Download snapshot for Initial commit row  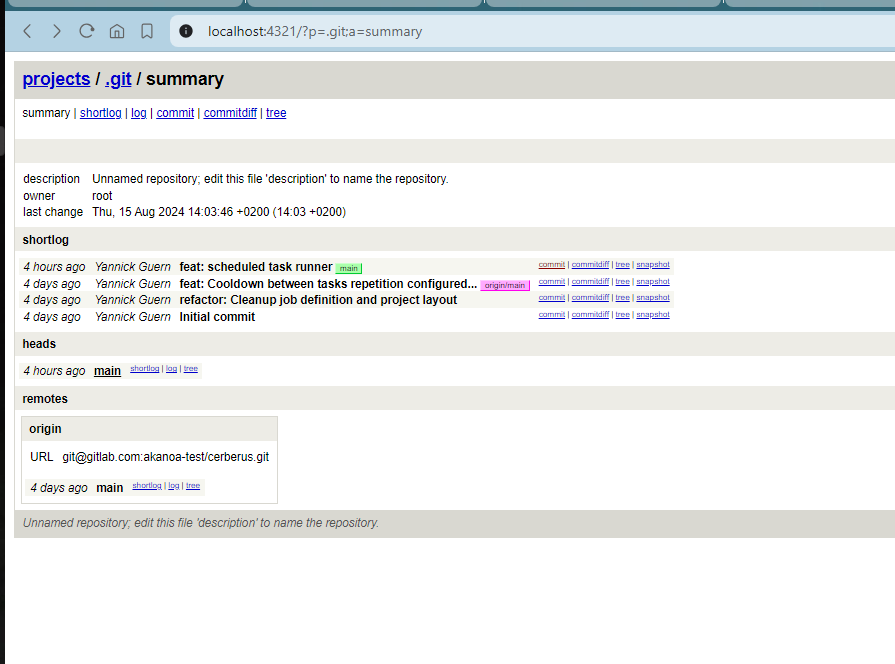653,315
